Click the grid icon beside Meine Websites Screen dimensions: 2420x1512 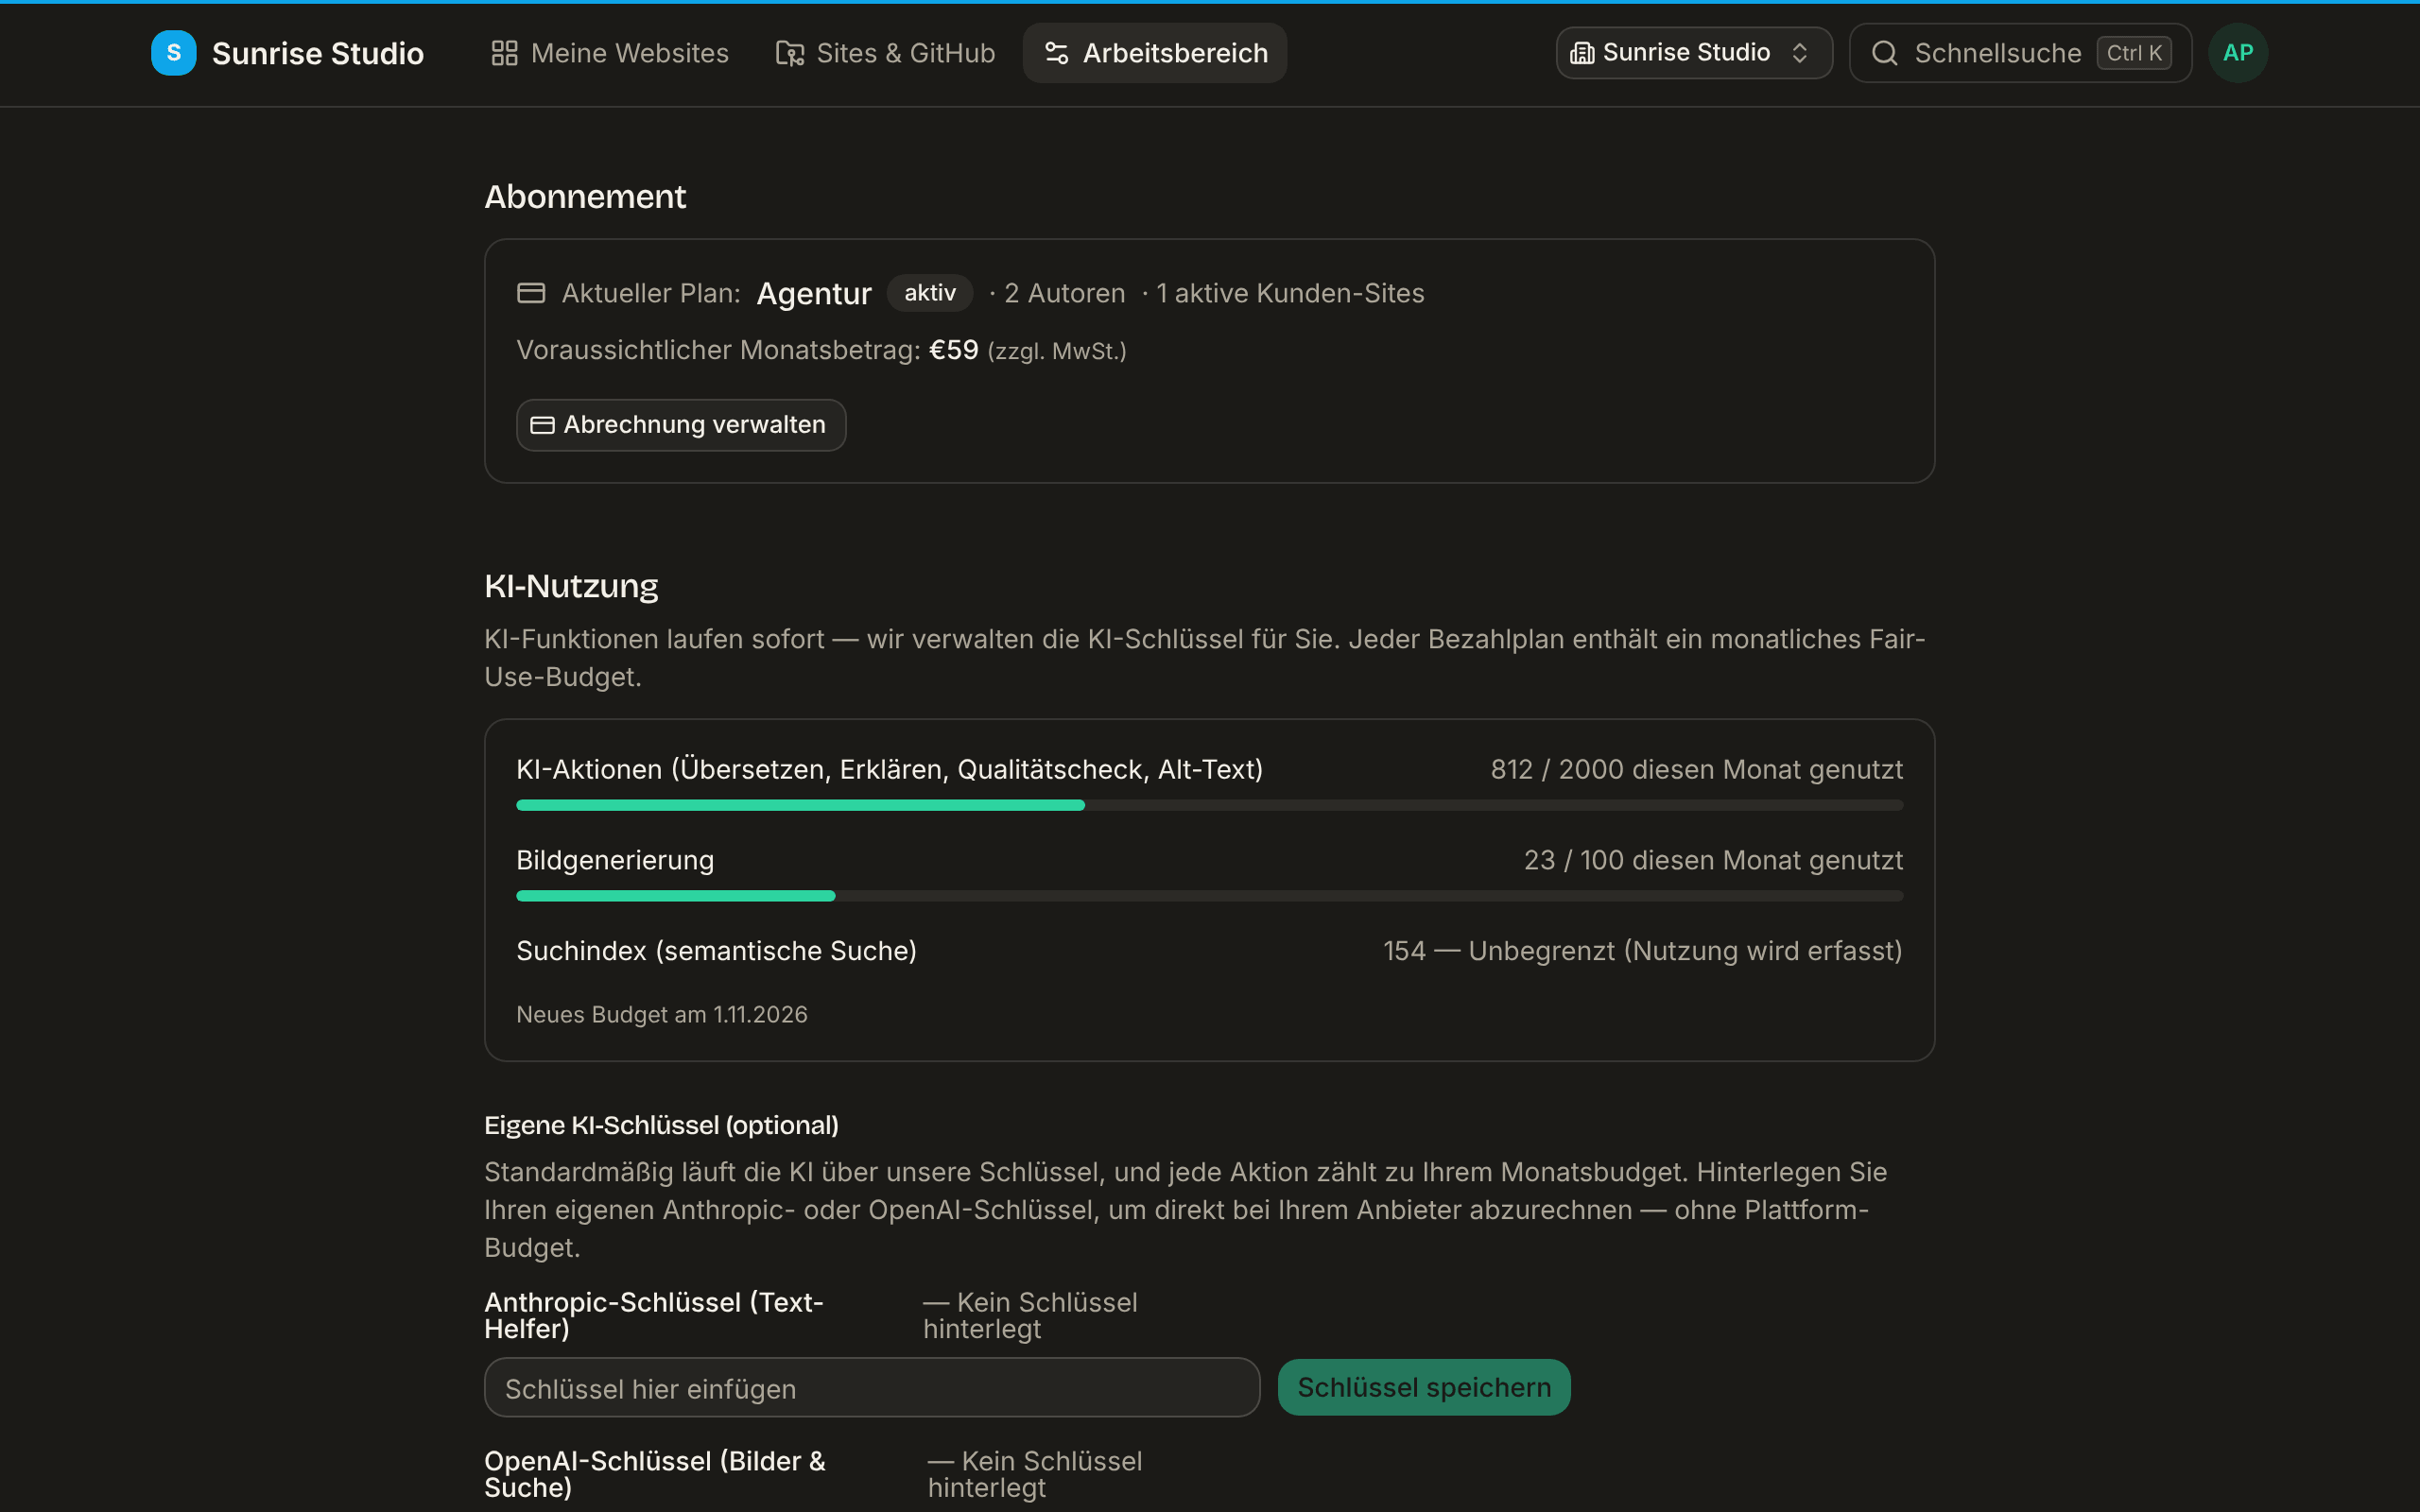tap(505, 53)
